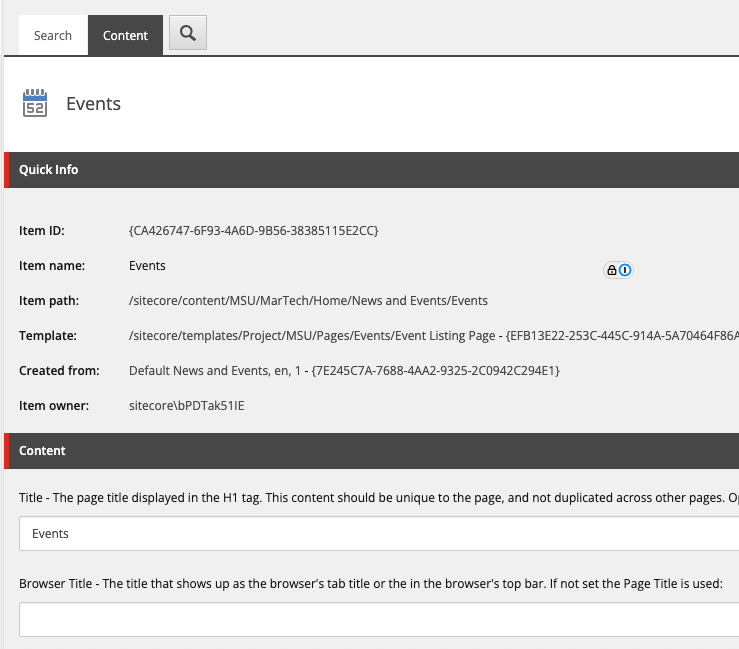Switch to the Search tab
The height and width of the screenshot is (649, 739).
point(53,35)
